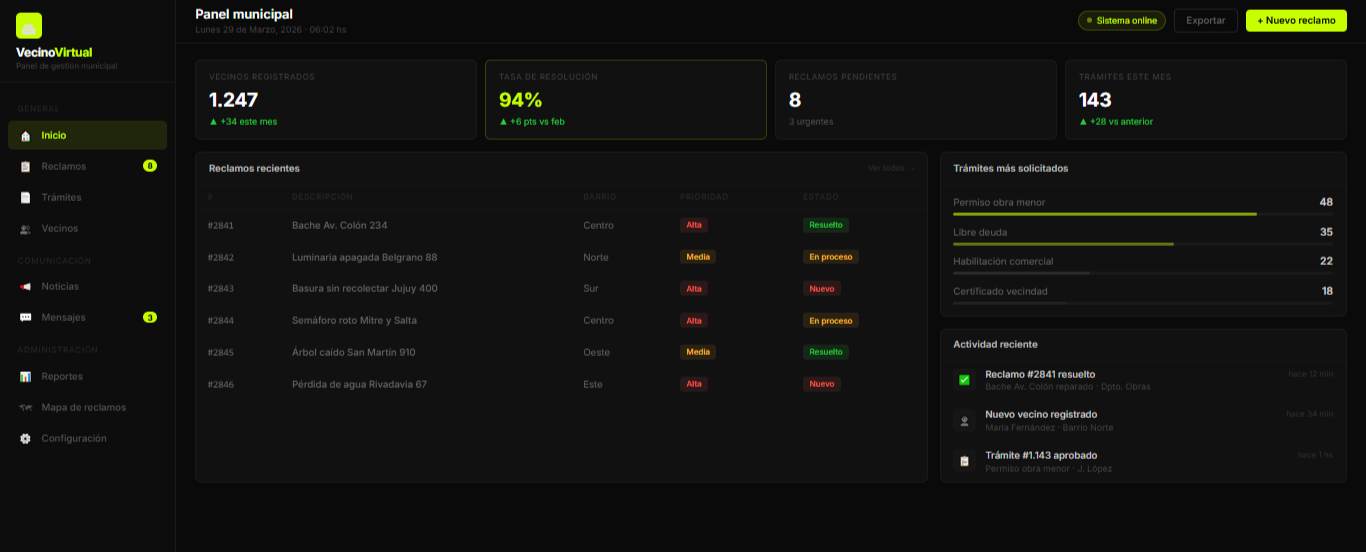Open Reclamos via its clipboard icon
Image resolution: width=1366 pixels, height=552 pixels.
click(x=26, y=167)
